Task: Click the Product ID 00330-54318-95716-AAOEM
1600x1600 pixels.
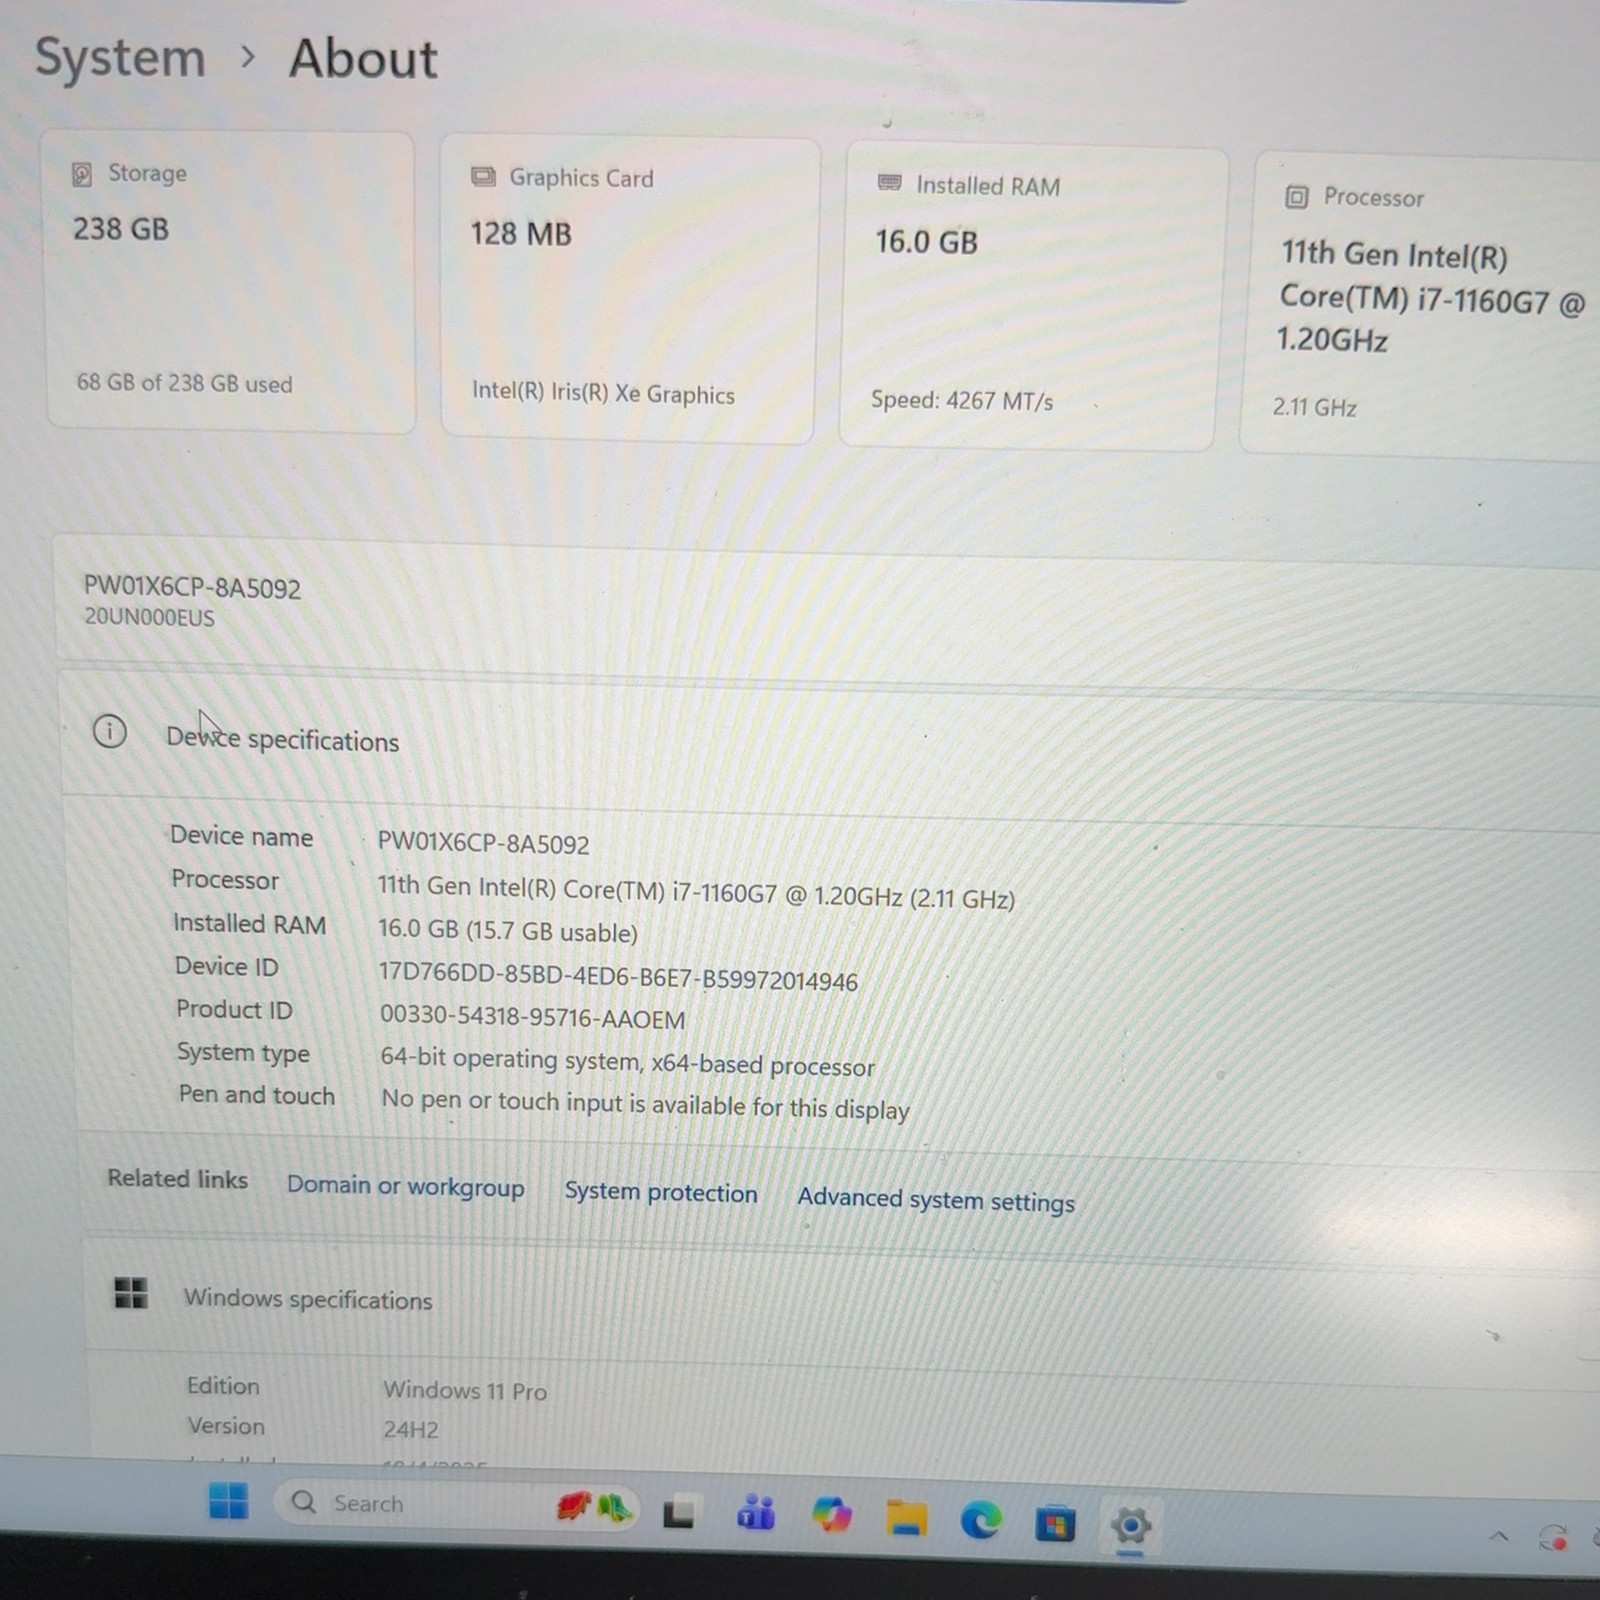Action: (533, 1018)
